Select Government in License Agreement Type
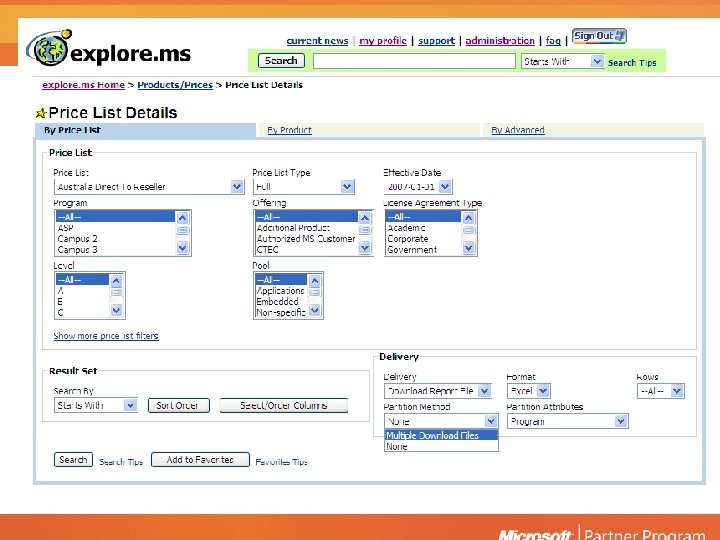Screen dimensions: 720x540 423,250
